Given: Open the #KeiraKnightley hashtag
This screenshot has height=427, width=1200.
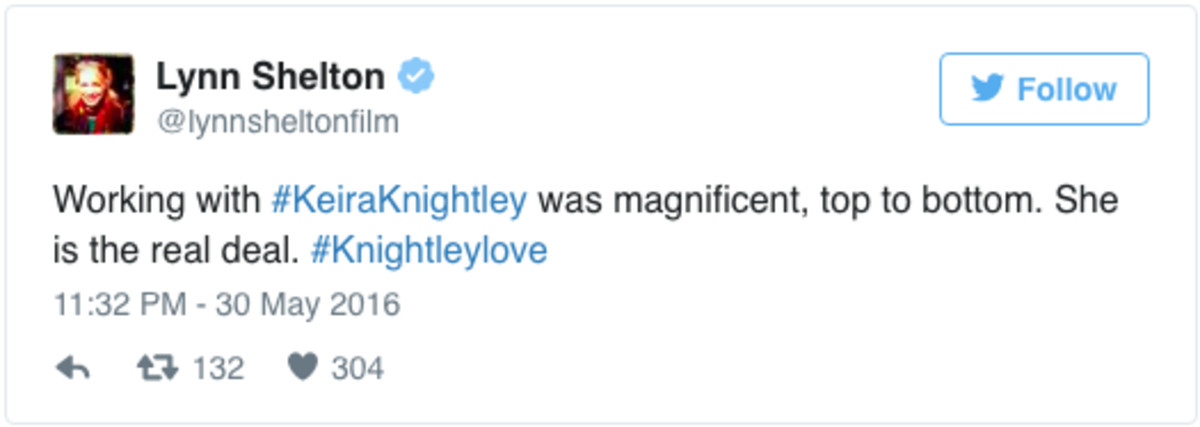Looking at the screenshot, I should pyautogui.click(x=399, y=200).
